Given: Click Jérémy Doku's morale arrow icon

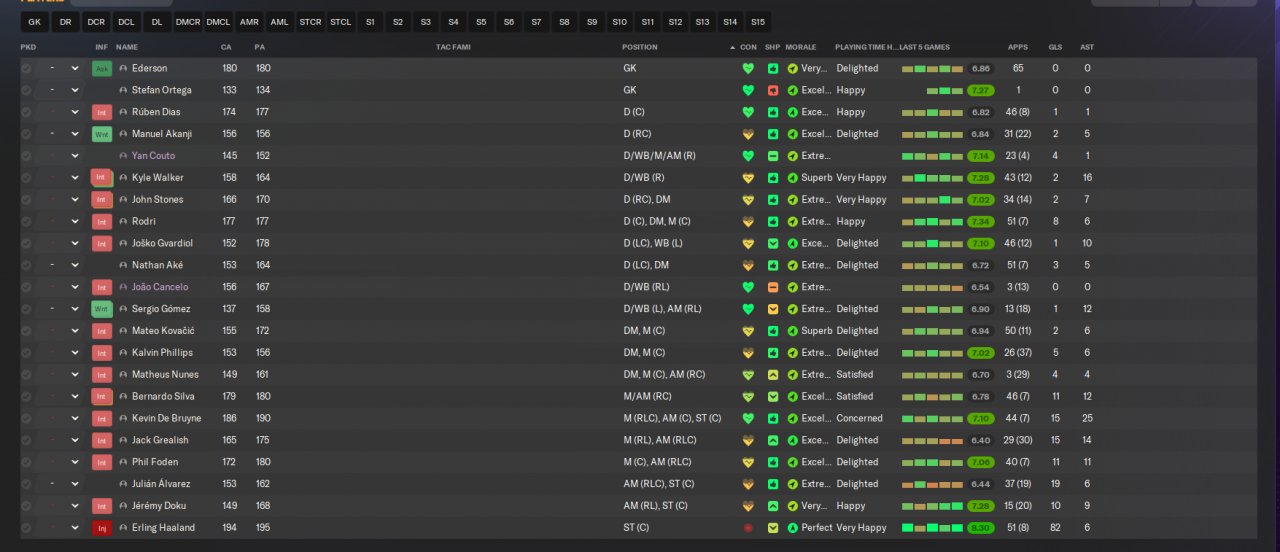Looking at the screenshot, I should click(793, 506).
